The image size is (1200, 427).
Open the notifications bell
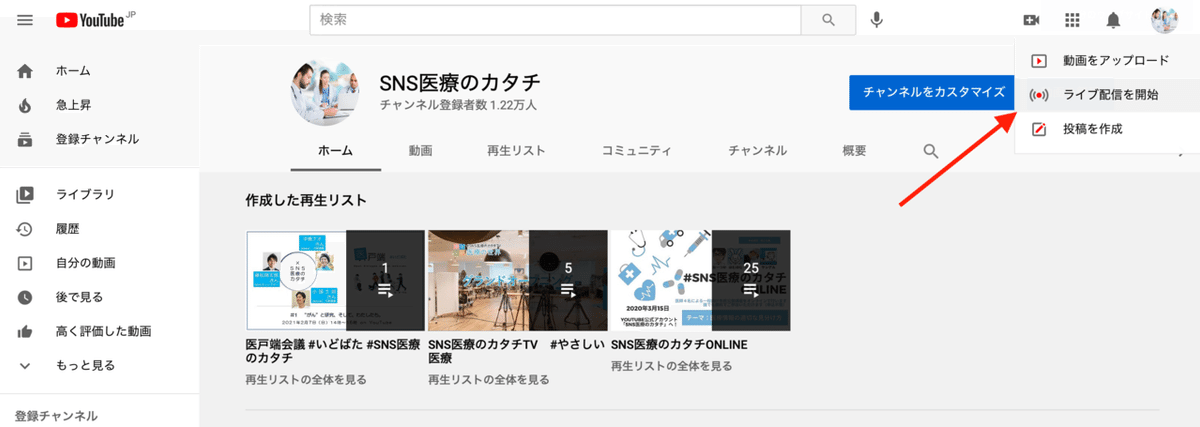pos(1113,20)
